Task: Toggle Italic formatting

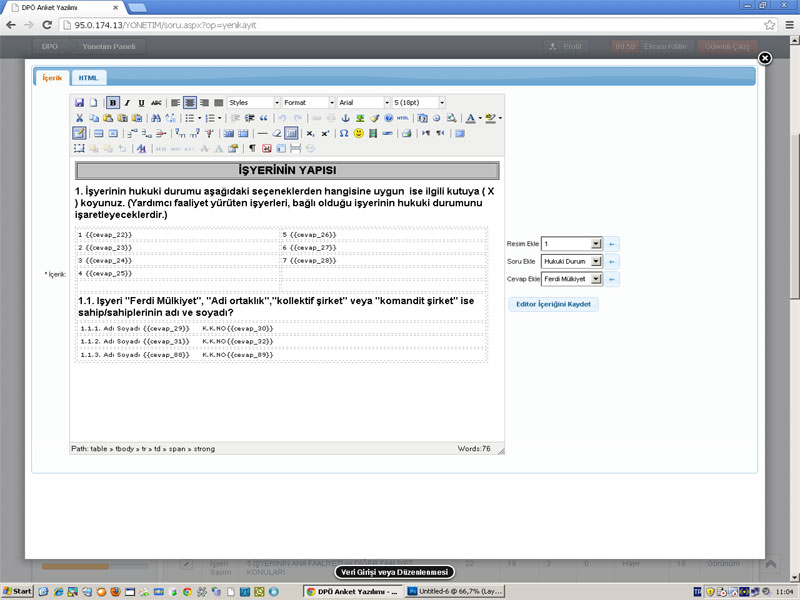Action: (x=127, y=103)
